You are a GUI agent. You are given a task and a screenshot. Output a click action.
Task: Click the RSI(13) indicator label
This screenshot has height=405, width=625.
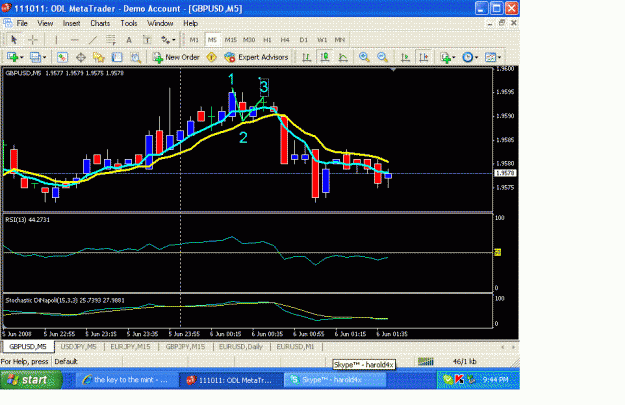point(28,220)
